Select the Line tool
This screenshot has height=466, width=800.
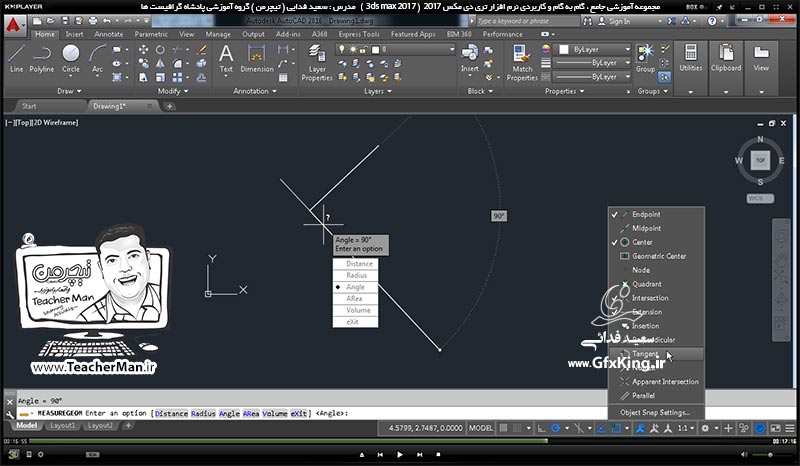pyautogui.click(x=16, y=59)
